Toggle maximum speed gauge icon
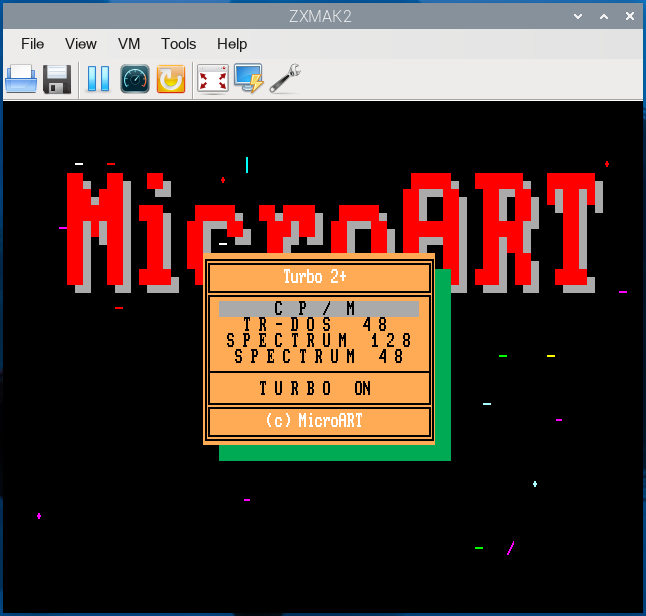 [135, 79]
